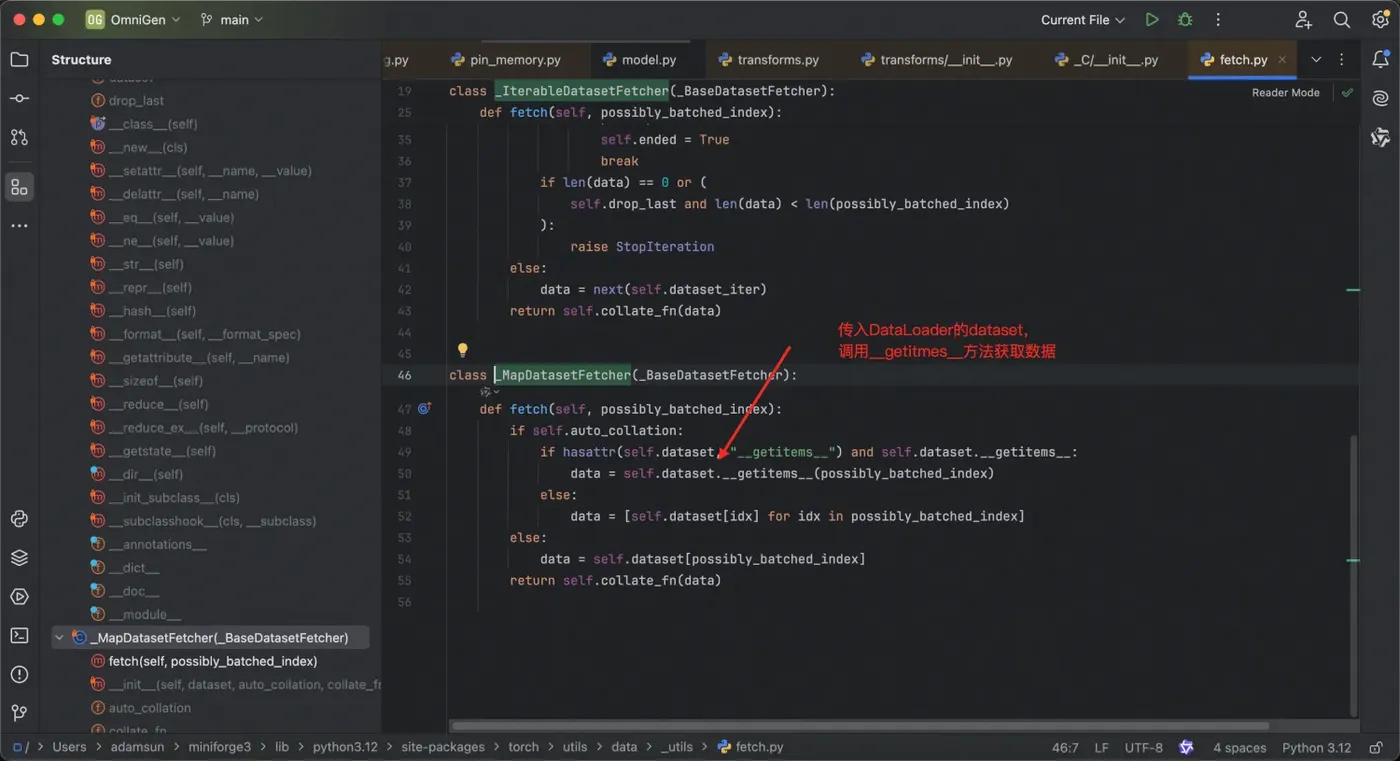Click line number 50 in the gutter
This screenshot has width=1400, height=761.
(404, 473)
